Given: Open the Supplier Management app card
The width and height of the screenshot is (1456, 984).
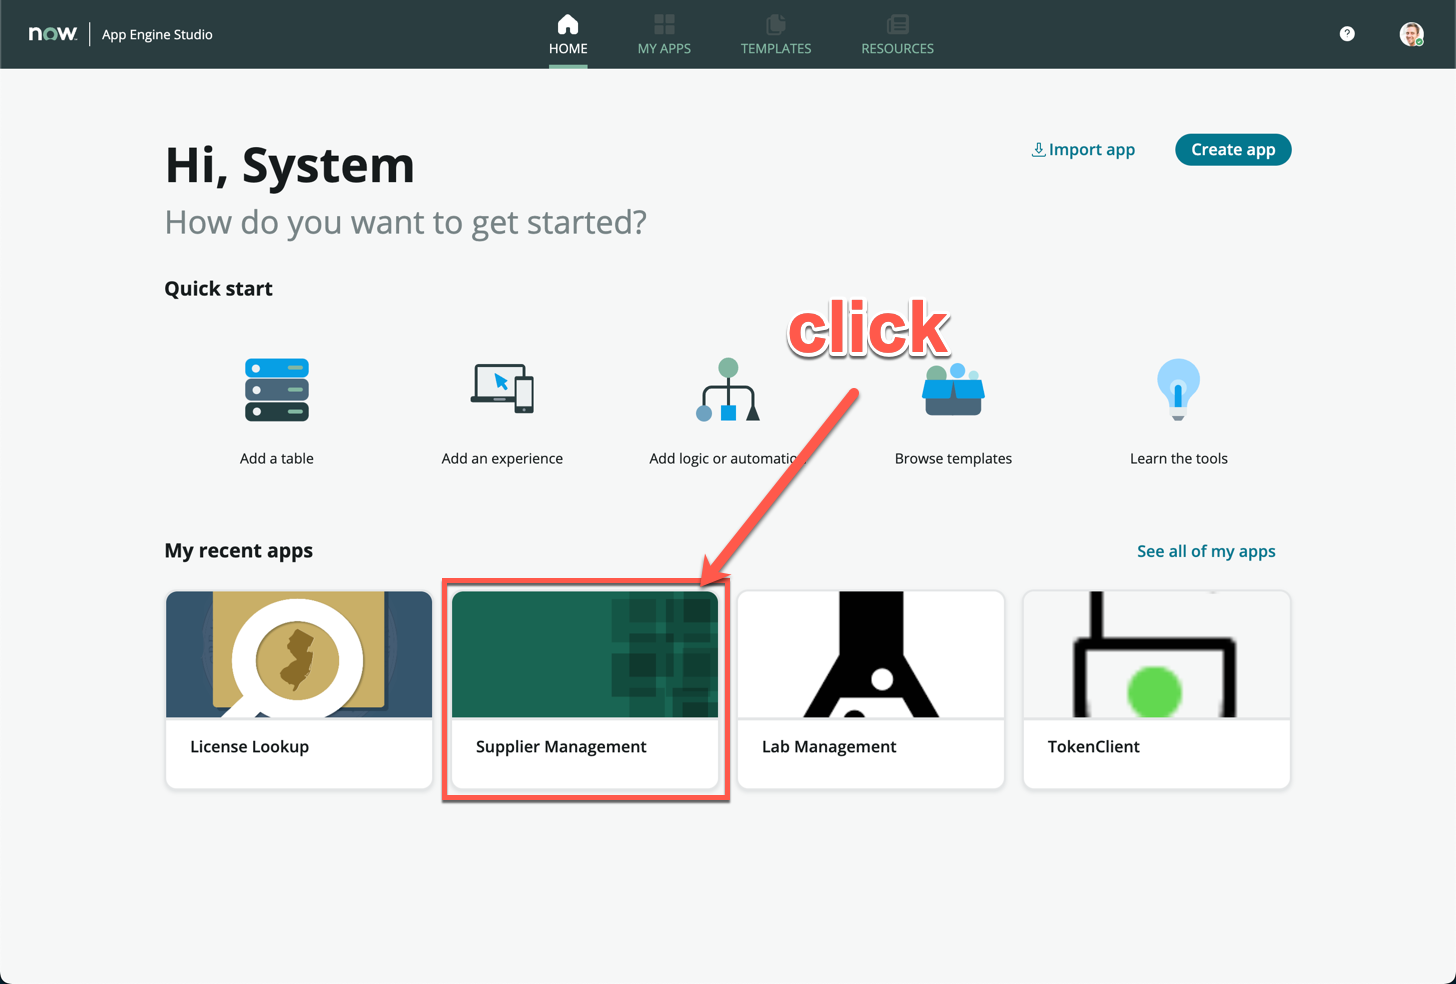Looking at the screenshot, I should pyautogui.click(x=585, y=690).
